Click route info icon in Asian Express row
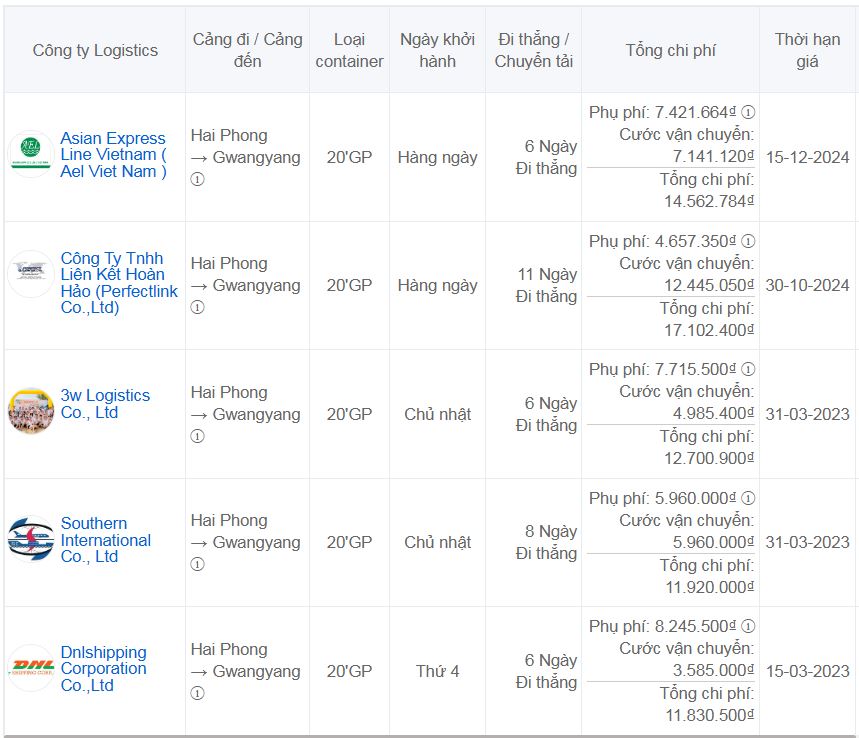 coord(197,180)
